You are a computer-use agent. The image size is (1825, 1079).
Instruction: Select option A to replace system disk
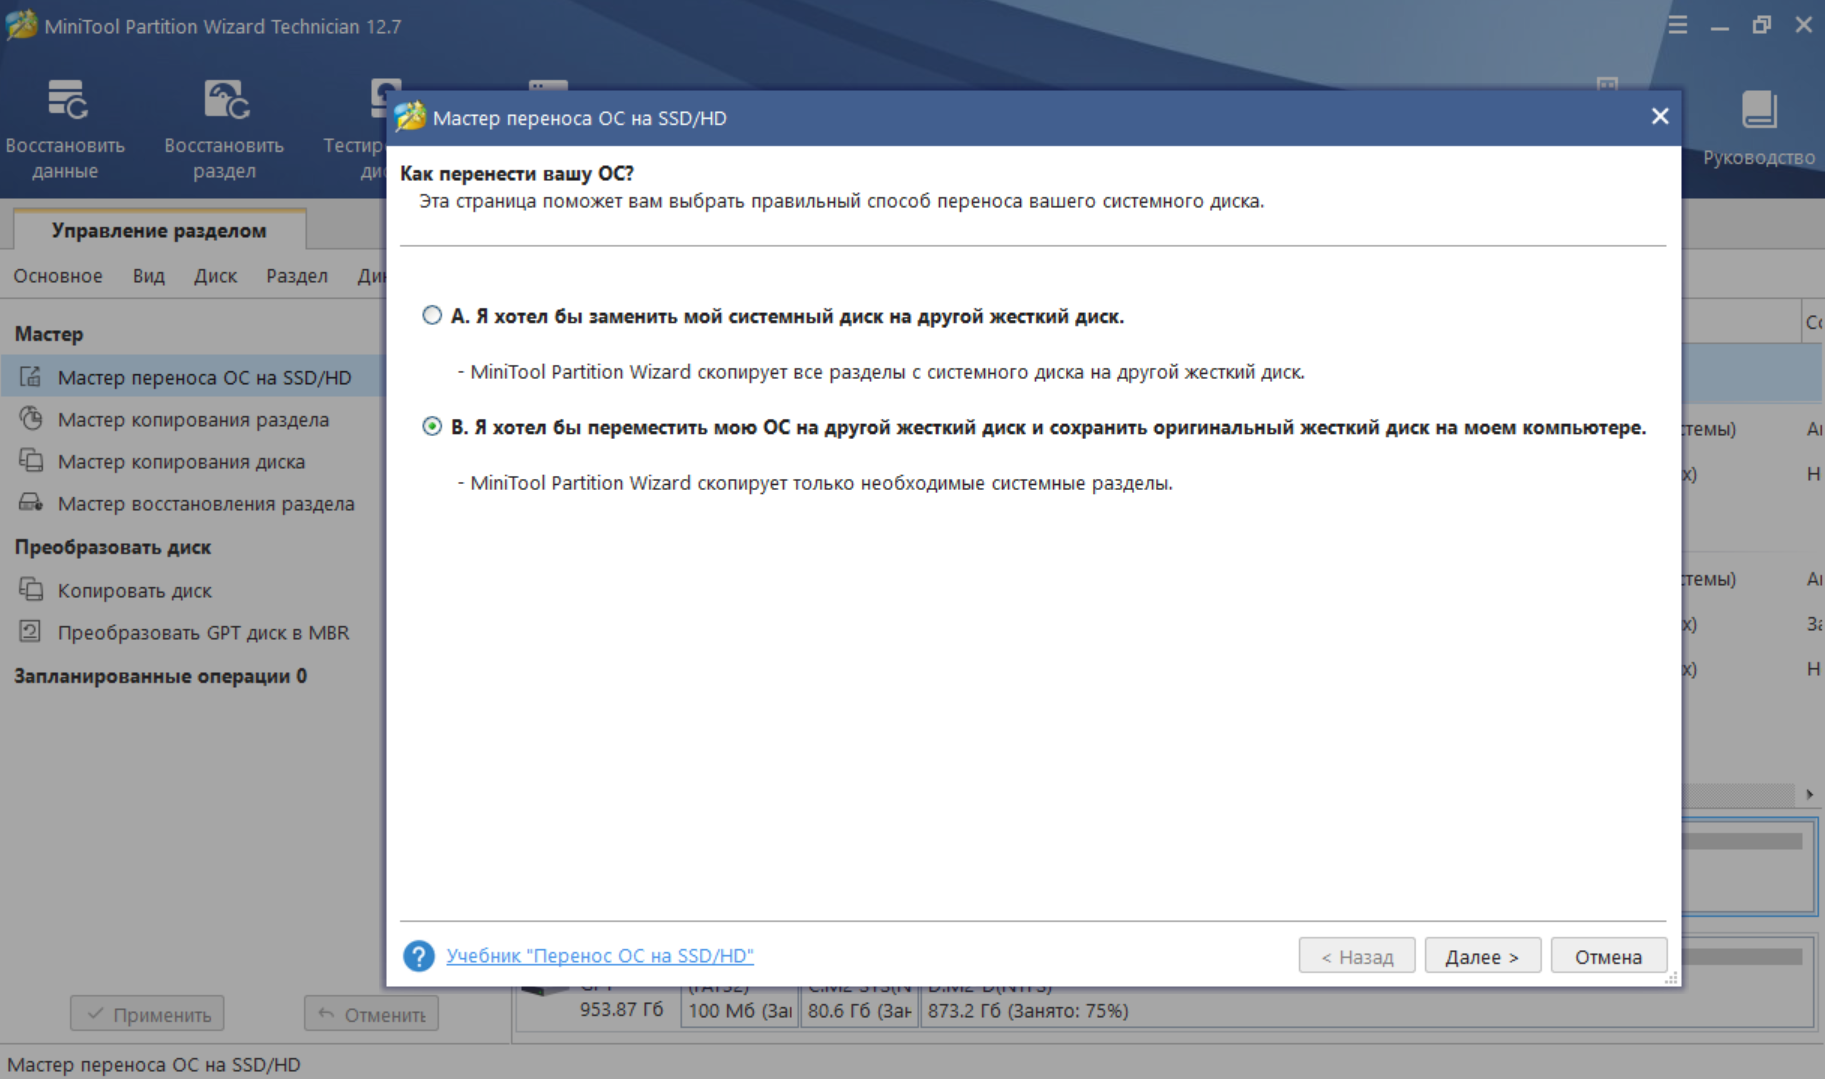click(x=432, y=316)
